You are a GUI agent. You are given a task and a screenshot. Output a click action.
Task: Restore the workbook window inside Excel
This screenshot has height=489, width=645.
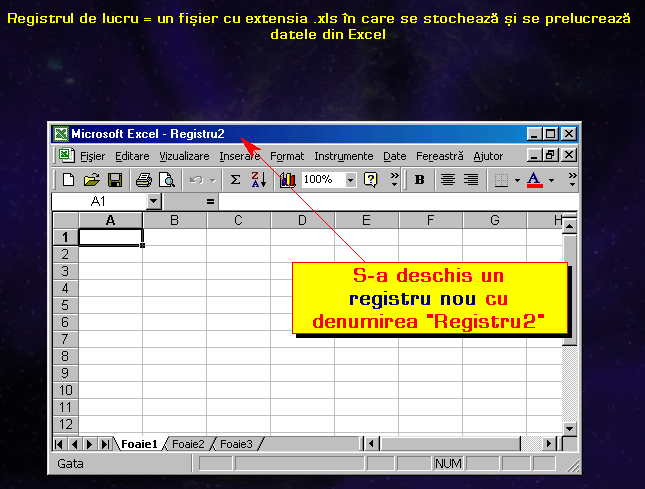(550, 155)
